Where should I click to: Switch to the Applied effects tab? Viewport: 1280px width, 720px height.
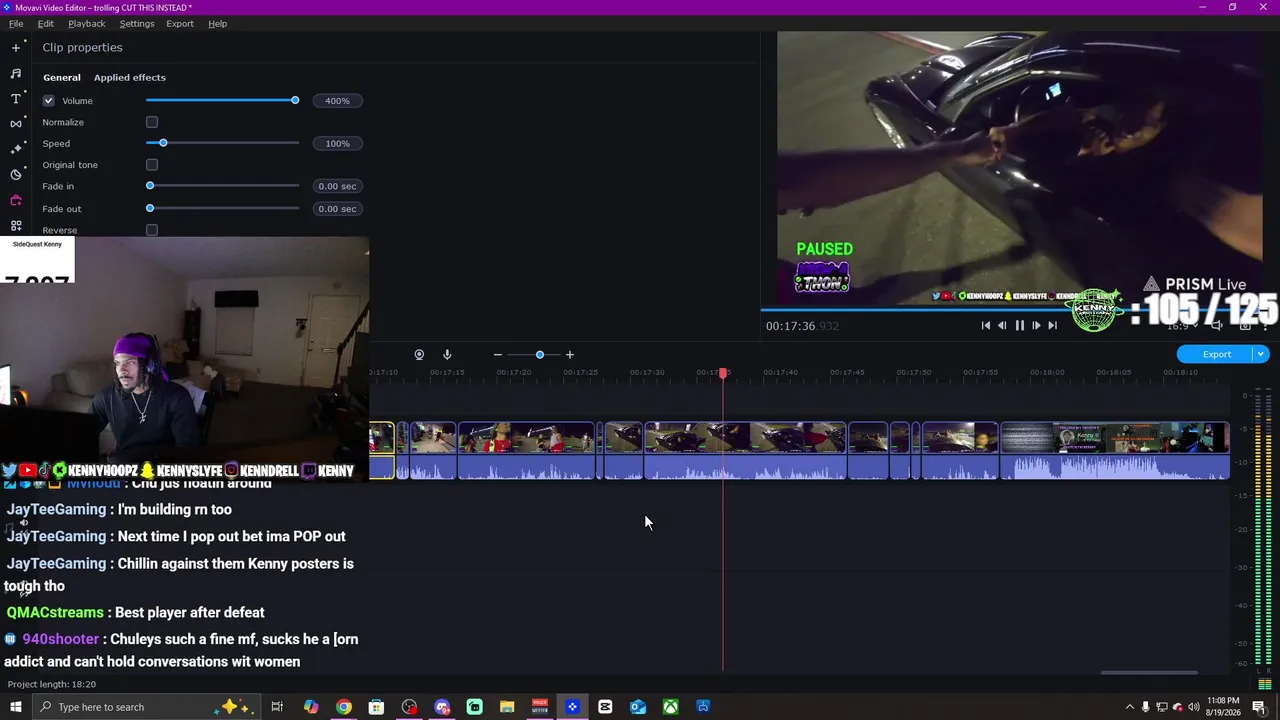tap(130, 78)
